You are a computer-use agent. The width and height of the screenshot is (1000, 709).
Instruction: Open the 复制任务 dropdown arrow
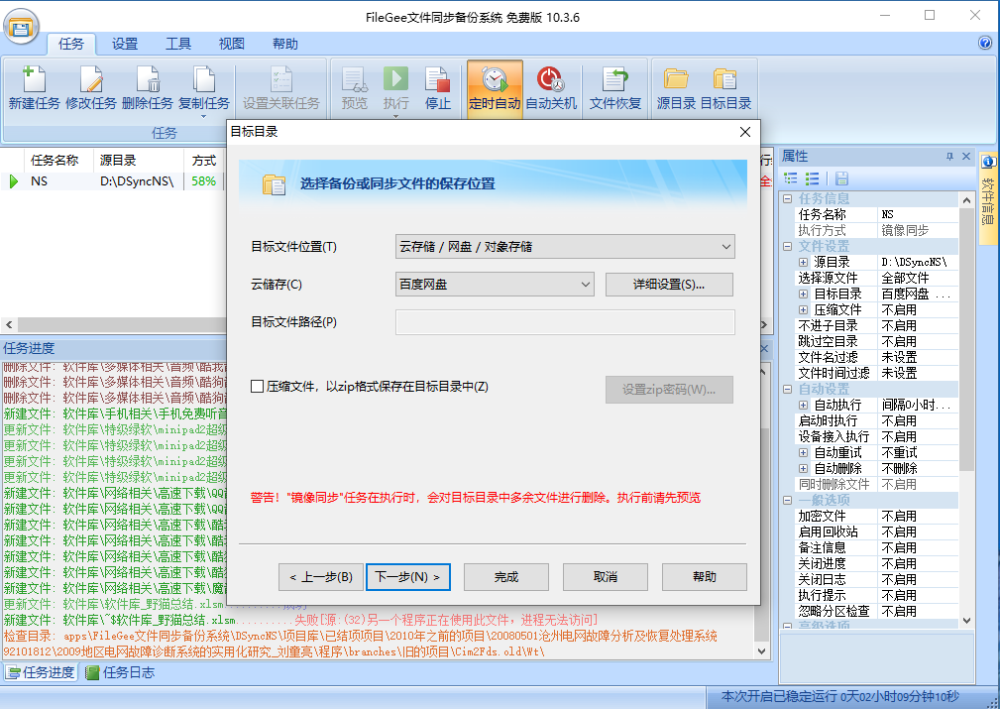pos(204,117)
